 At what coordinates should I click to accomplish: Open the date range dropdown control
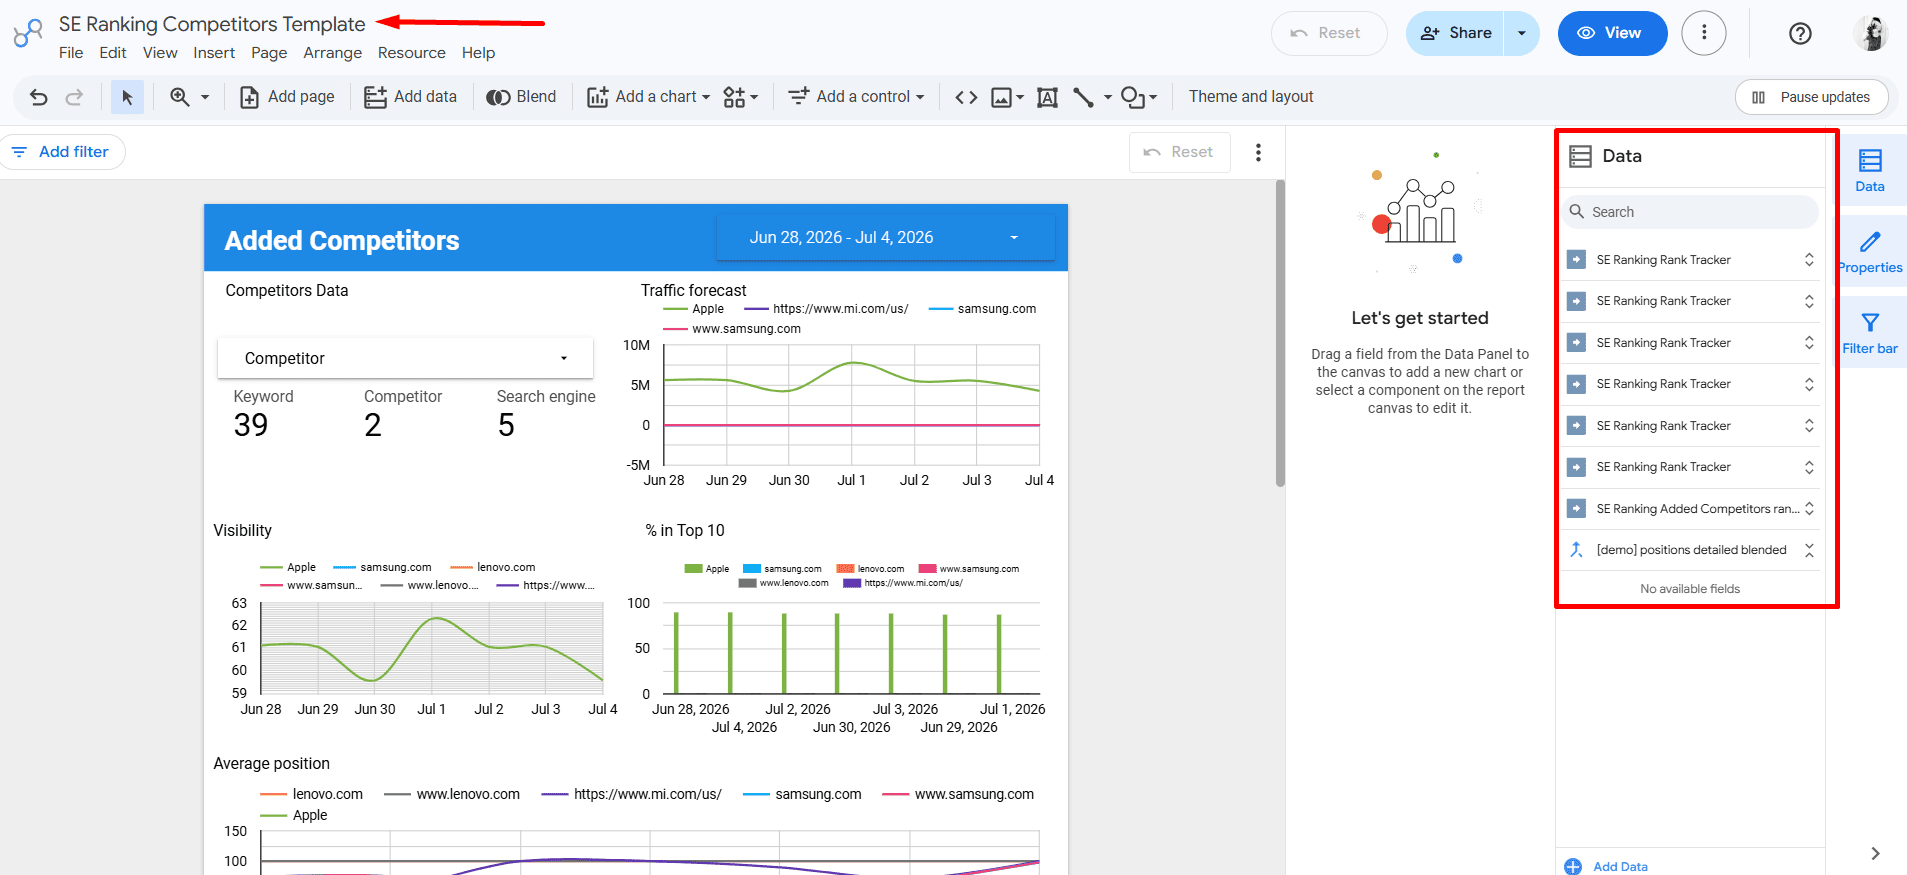[x=885, y=238]
